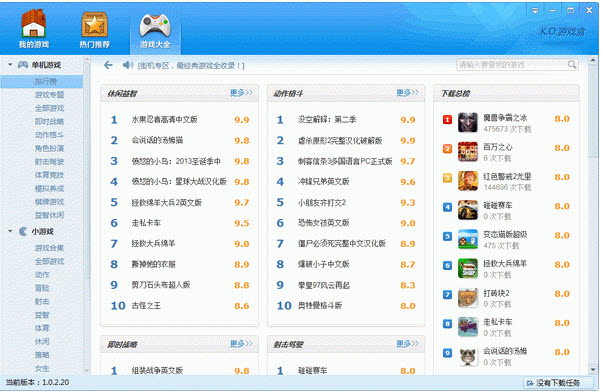Select 射击驾驶 in the sidebar

pos(49,162)
